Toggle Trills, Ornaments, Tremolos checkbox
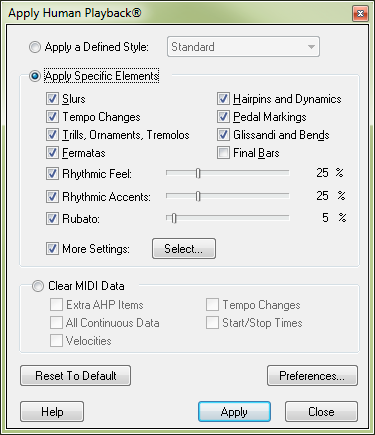The image size is (375, 435). (52, 135)
